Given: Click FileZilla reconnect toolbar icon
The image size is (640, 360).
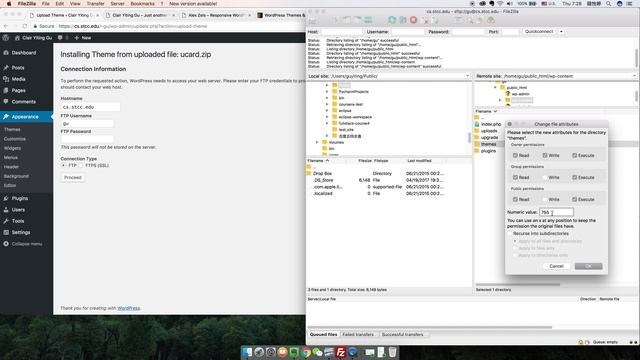Looking at the screenshot, I should 435,20.
